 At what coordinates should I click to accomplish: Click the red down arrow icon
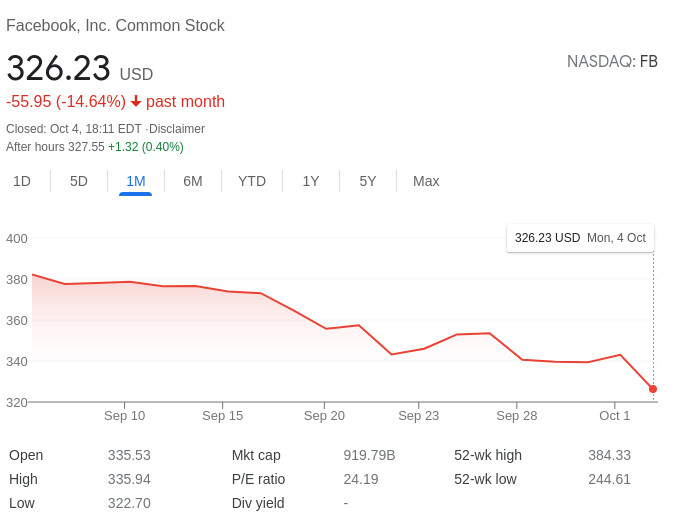[136, 102]
